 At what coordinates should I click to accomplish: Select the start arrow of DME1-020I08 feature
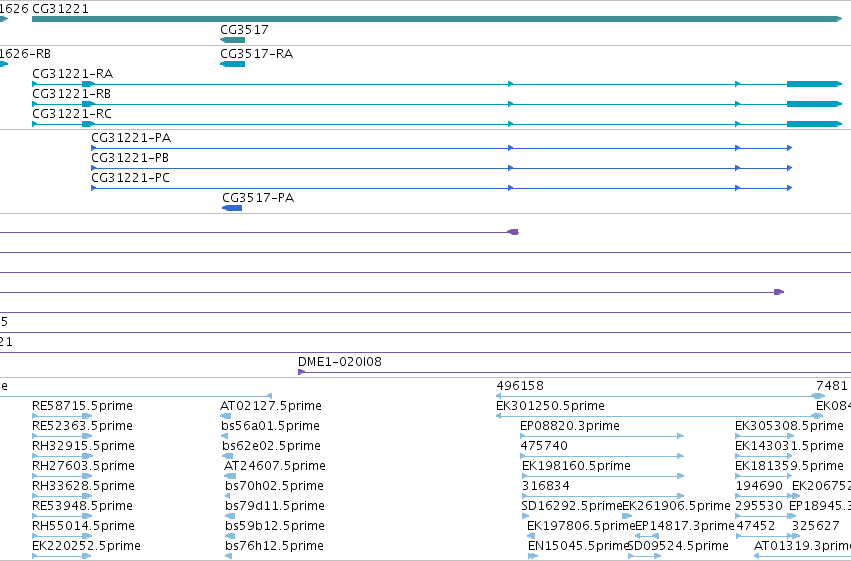(301, 372)
